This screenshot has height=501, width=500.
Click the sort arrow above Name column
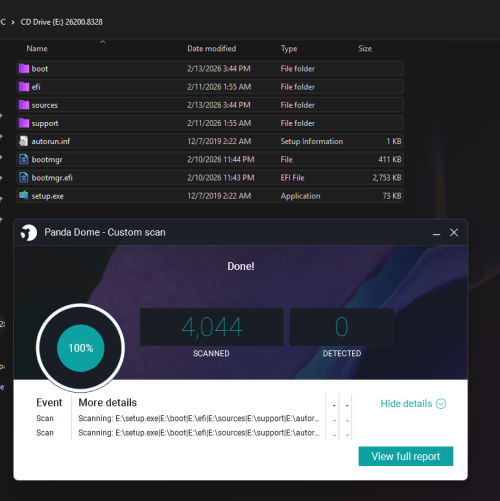coord(103,42)
